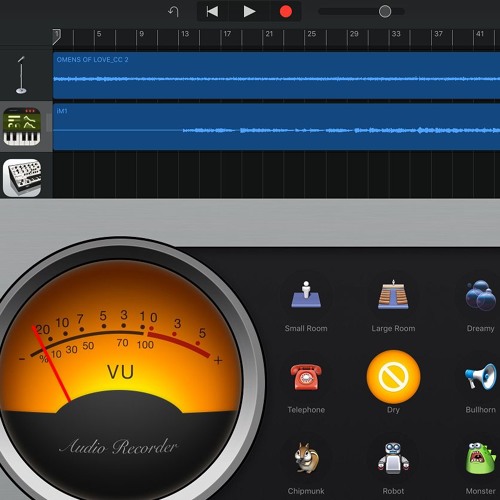500x500 pixels.
Task: Click the undo arrow icon
Action: tap(173, 12)
